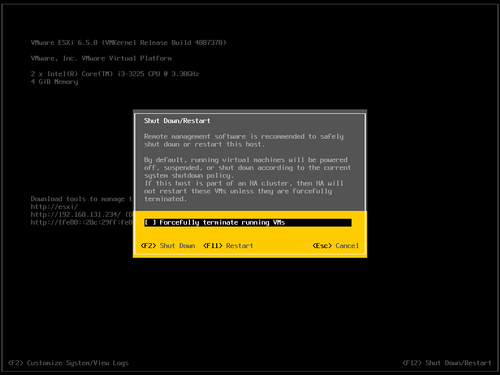This screenshot has width=500, height=375.
Task: Click the 'Remote management software is recommended' paragraph
Action: 244,140
